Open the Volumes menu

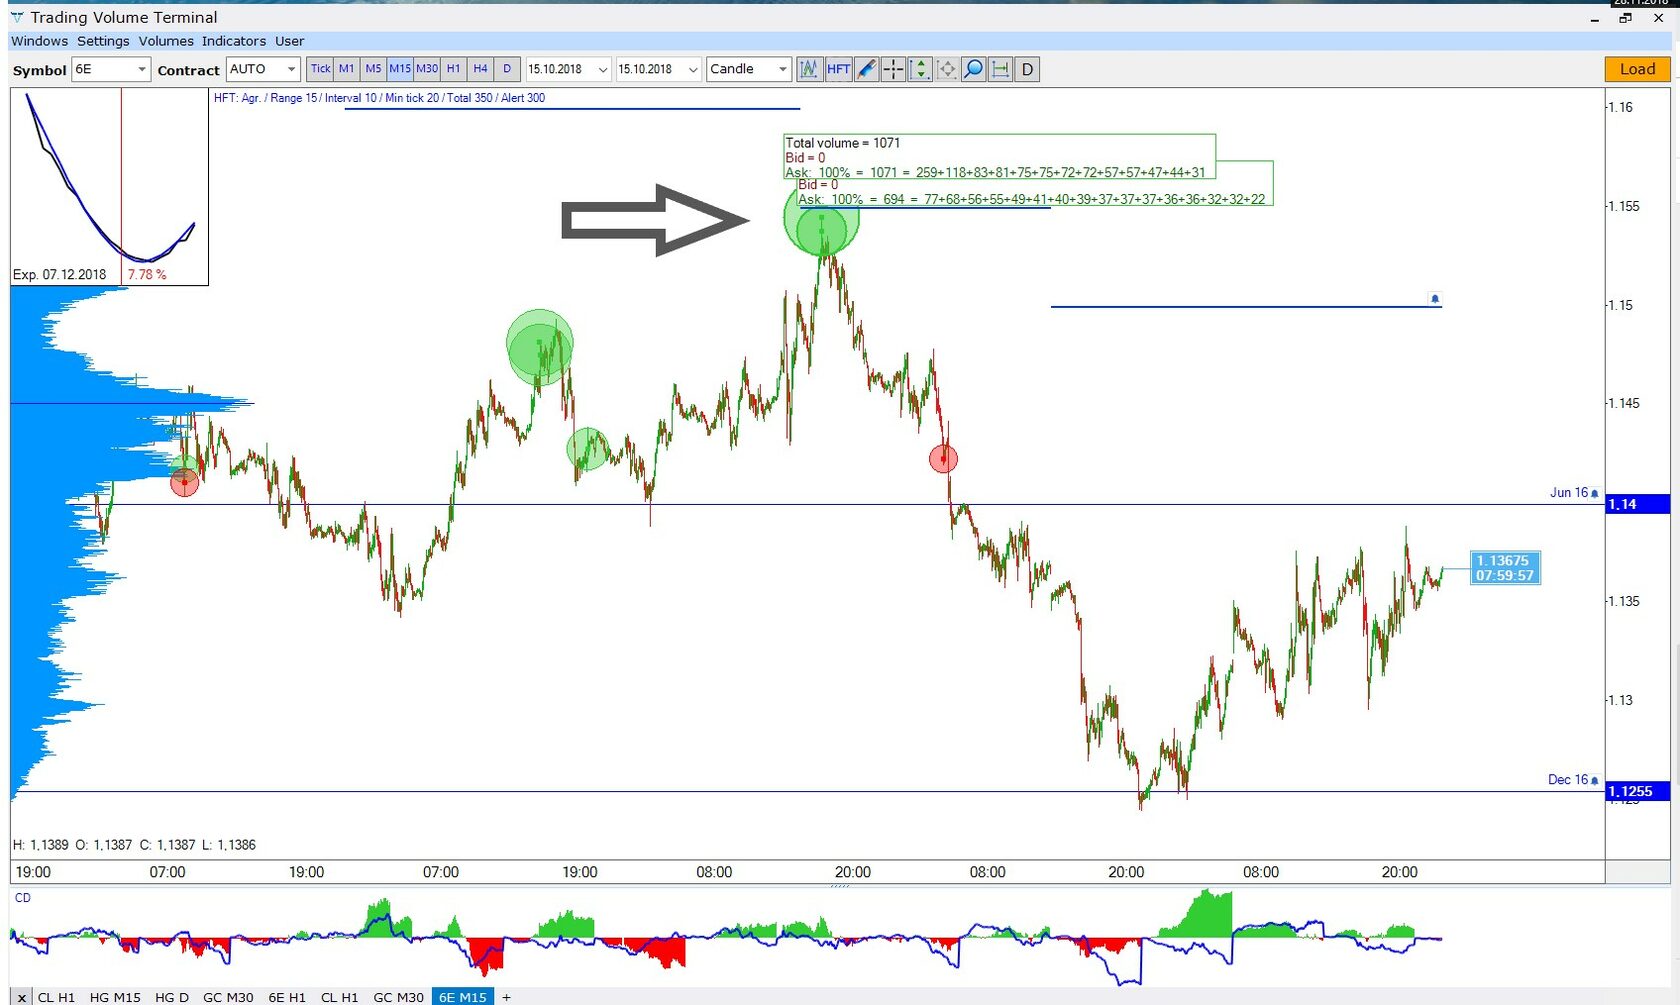point(165,41)
